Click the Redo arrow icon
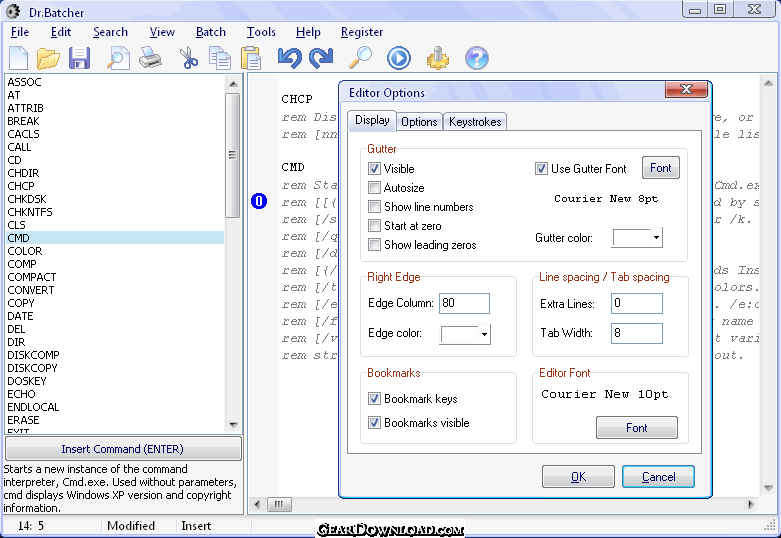781x538 pixels. coord(321,58)
